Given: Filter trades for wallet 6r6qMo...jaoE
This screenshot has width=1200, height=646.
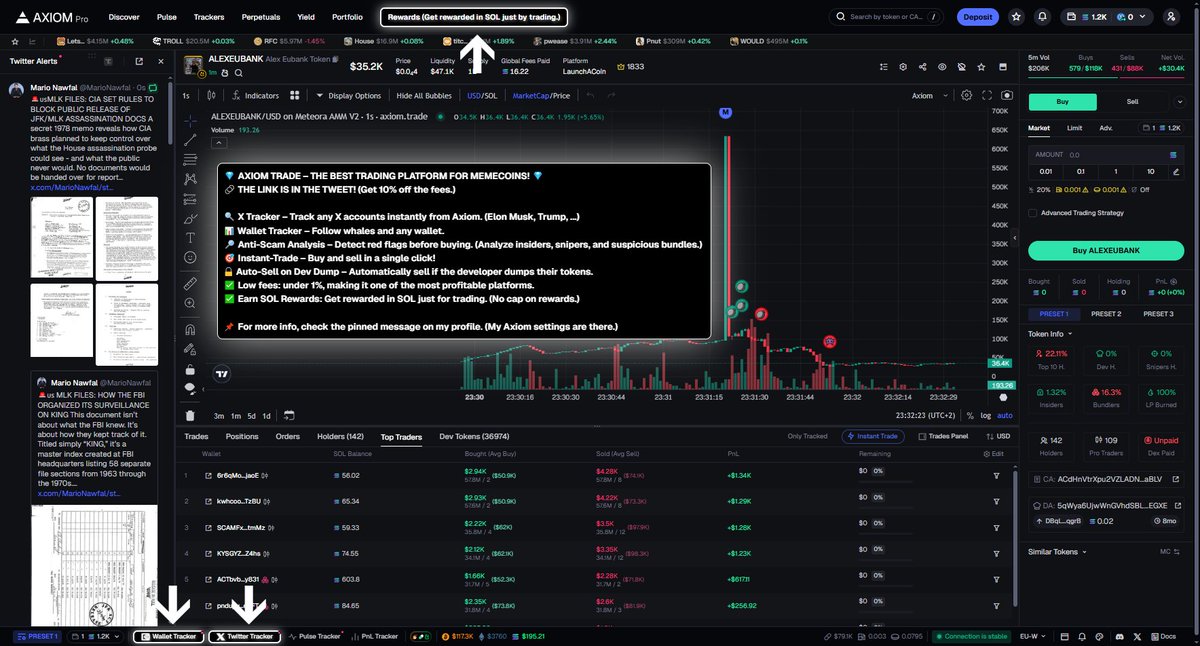Looking at the screenshot, I should [x=996, y=475].
